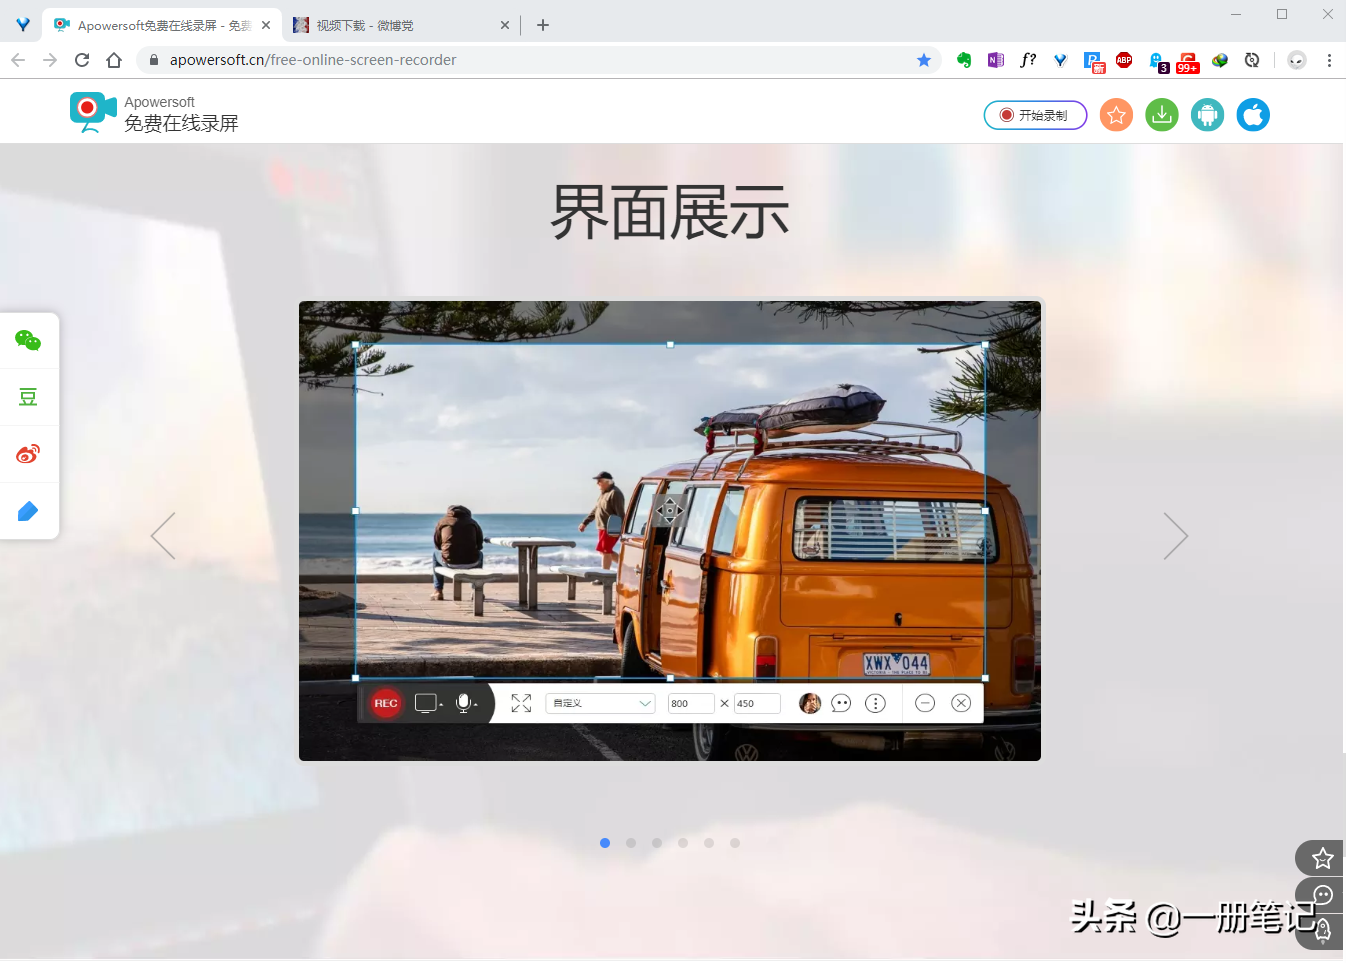Click the orange star favorite icon

(1116, 115)
